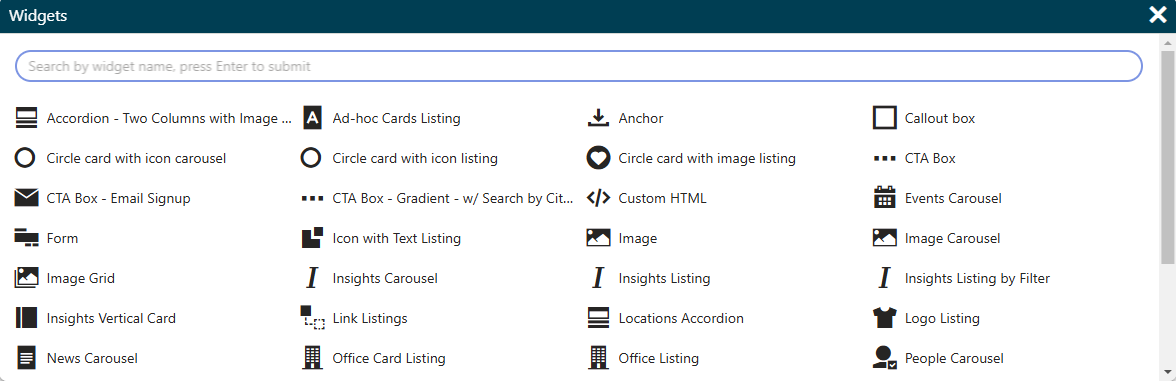Choose the Ad-hoc Cards Listing label
Image resolution: width=1176 pixels, height=381 pixels.
click(x=396, y=118)
